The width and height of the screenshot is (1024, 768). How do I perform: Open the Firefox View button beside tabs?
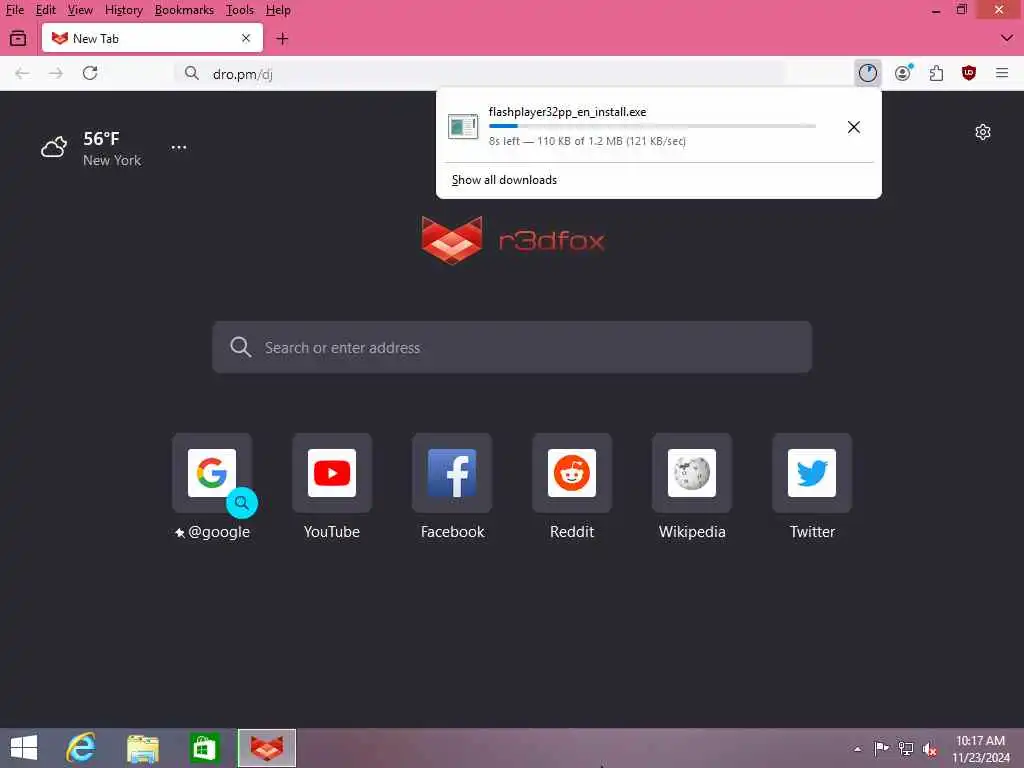point(18,39)
